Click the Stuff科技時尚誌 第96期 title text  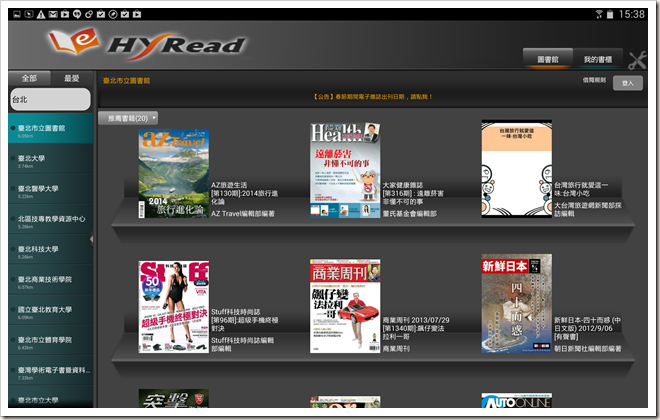pyautogui.click(x=245, y=320)
